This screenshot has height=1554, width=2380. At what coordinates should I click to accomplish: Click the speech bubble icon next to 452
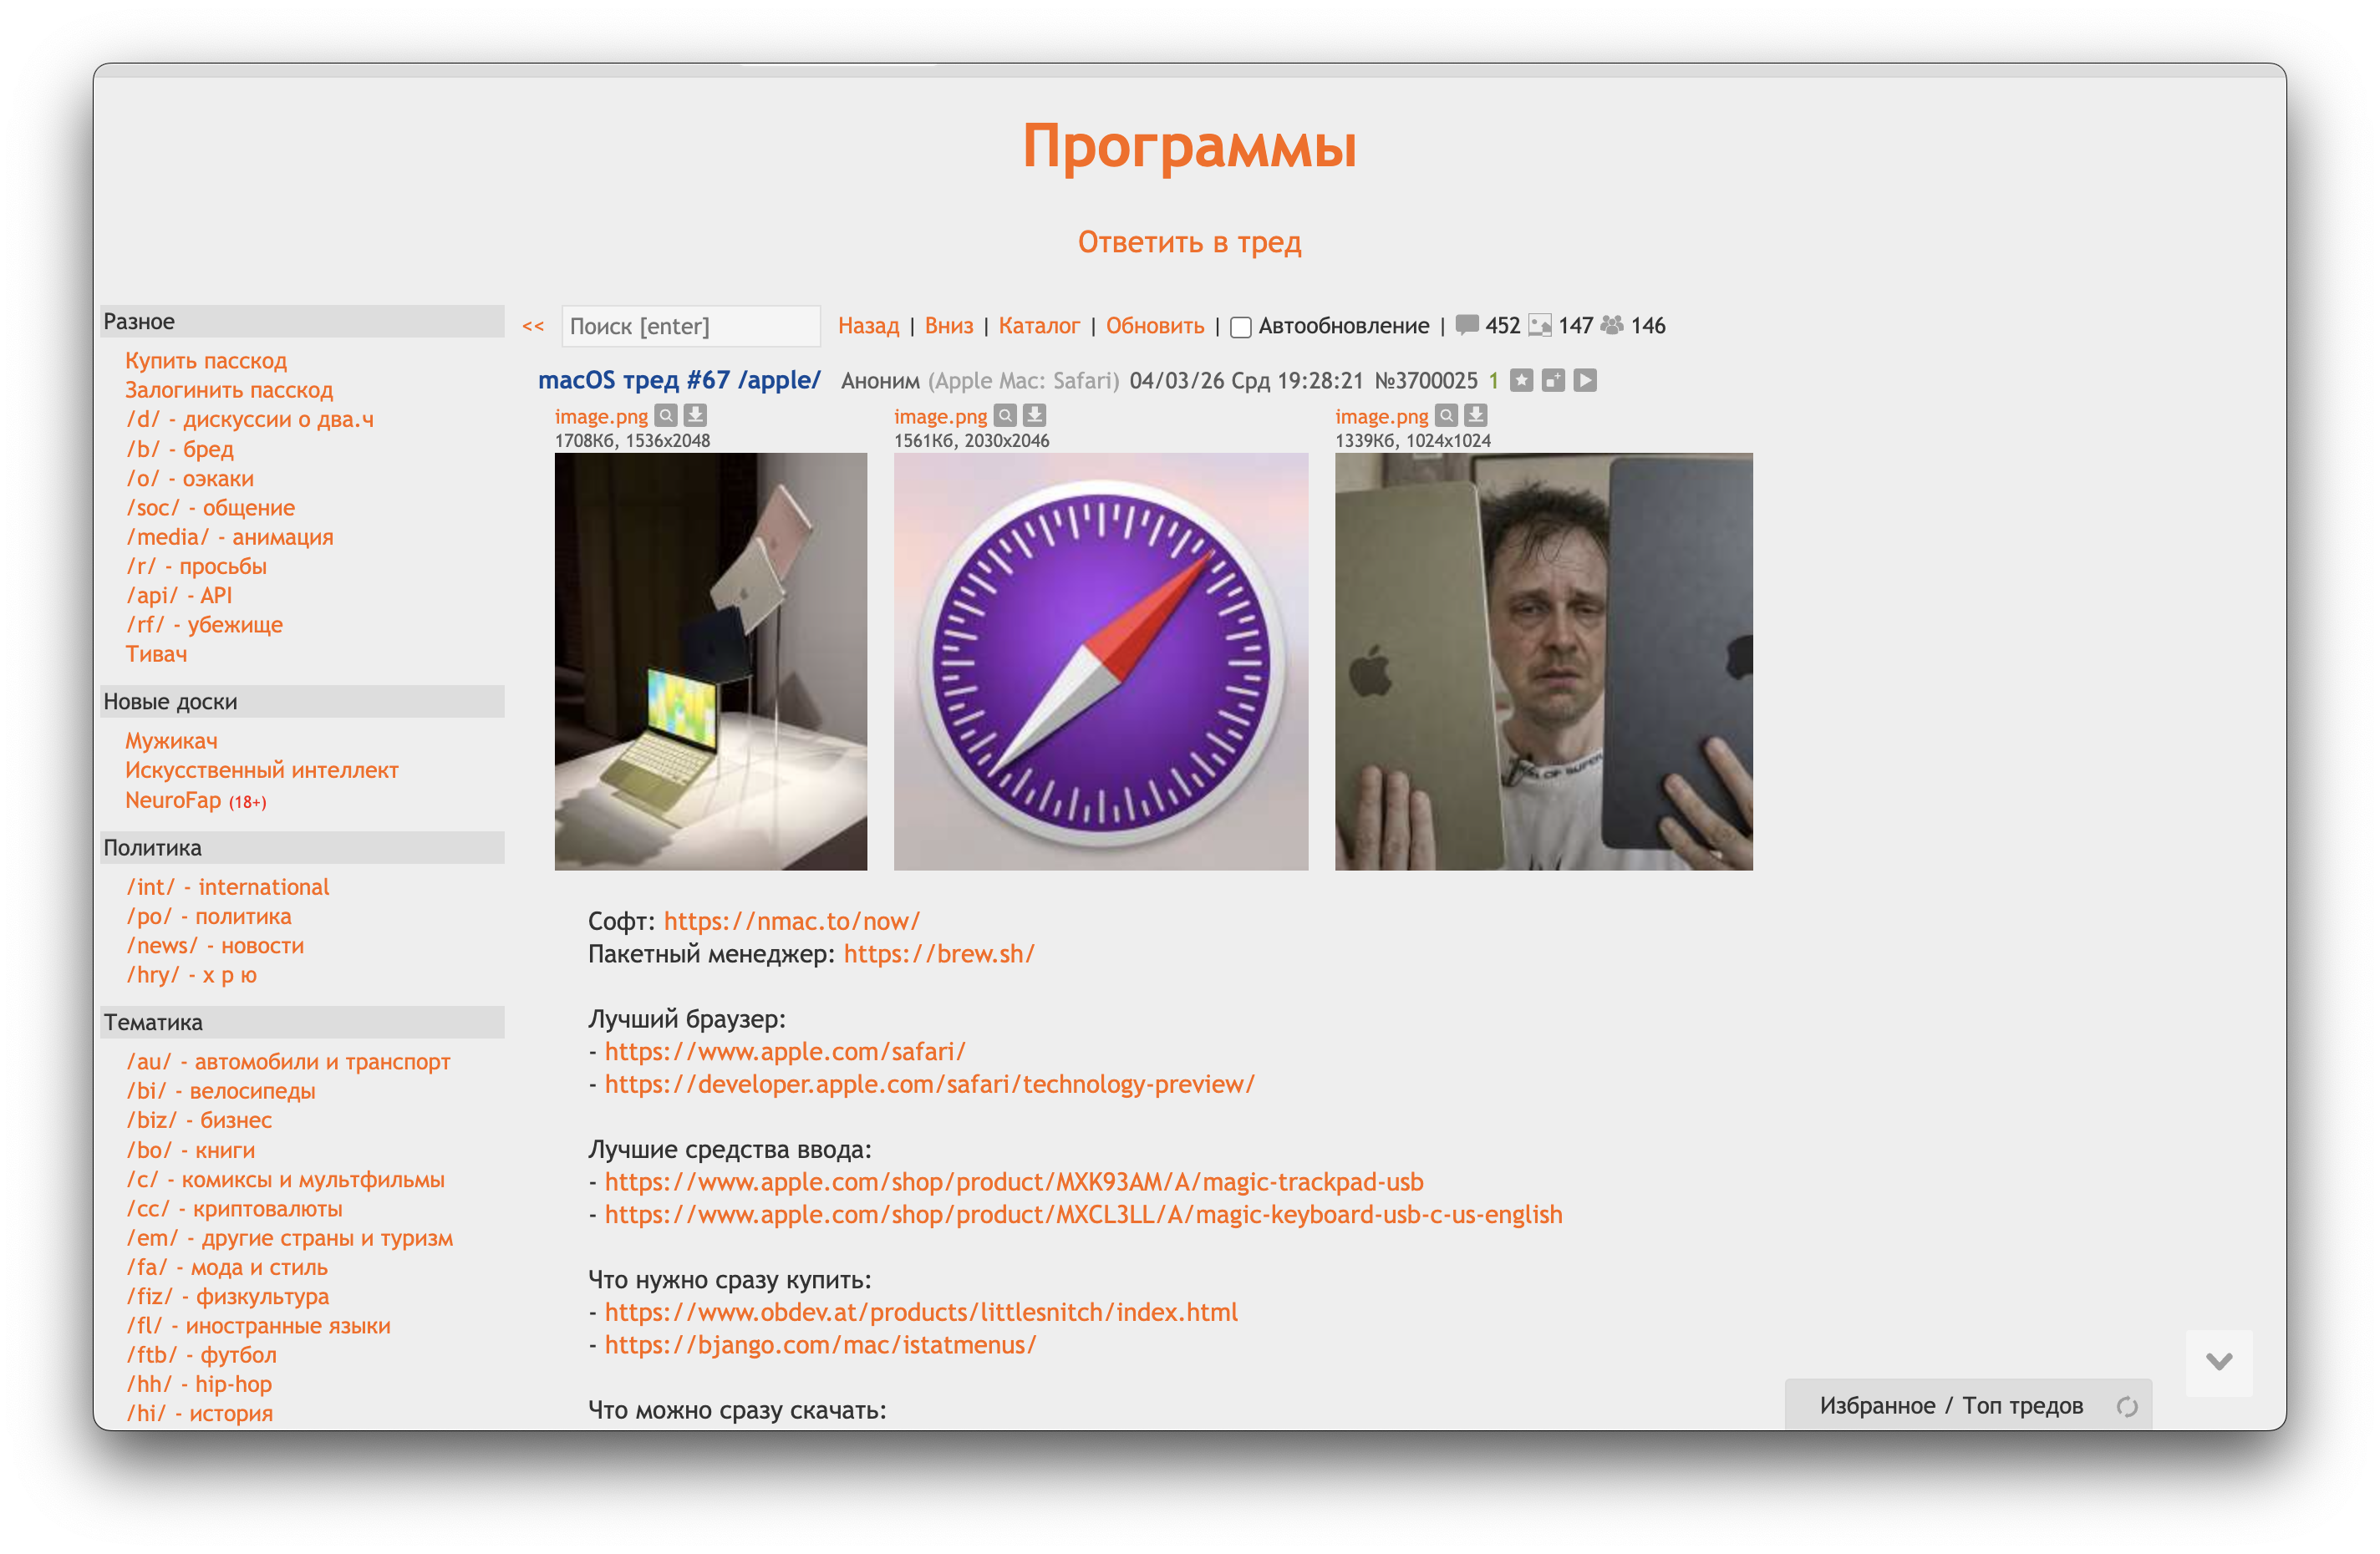[x=1467, y=325]
